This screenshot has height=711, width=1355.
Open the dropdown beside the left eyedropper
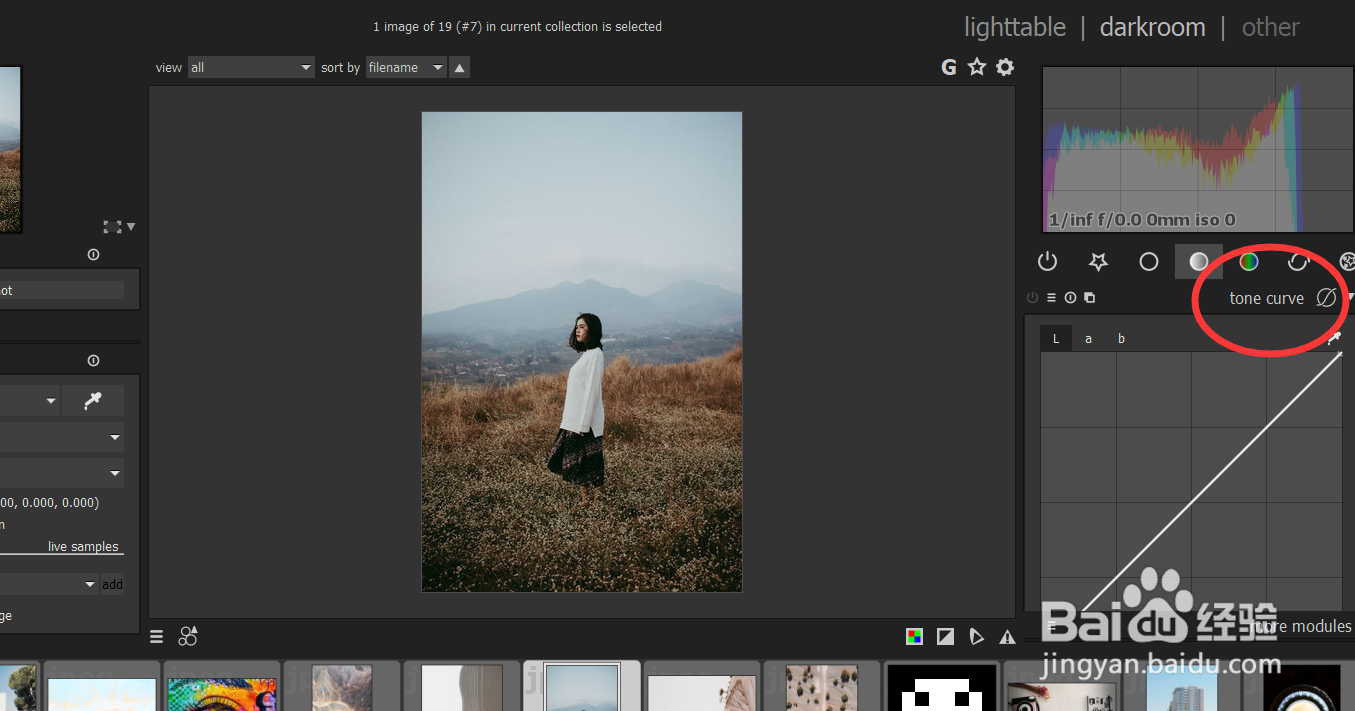tap(29, 401)
